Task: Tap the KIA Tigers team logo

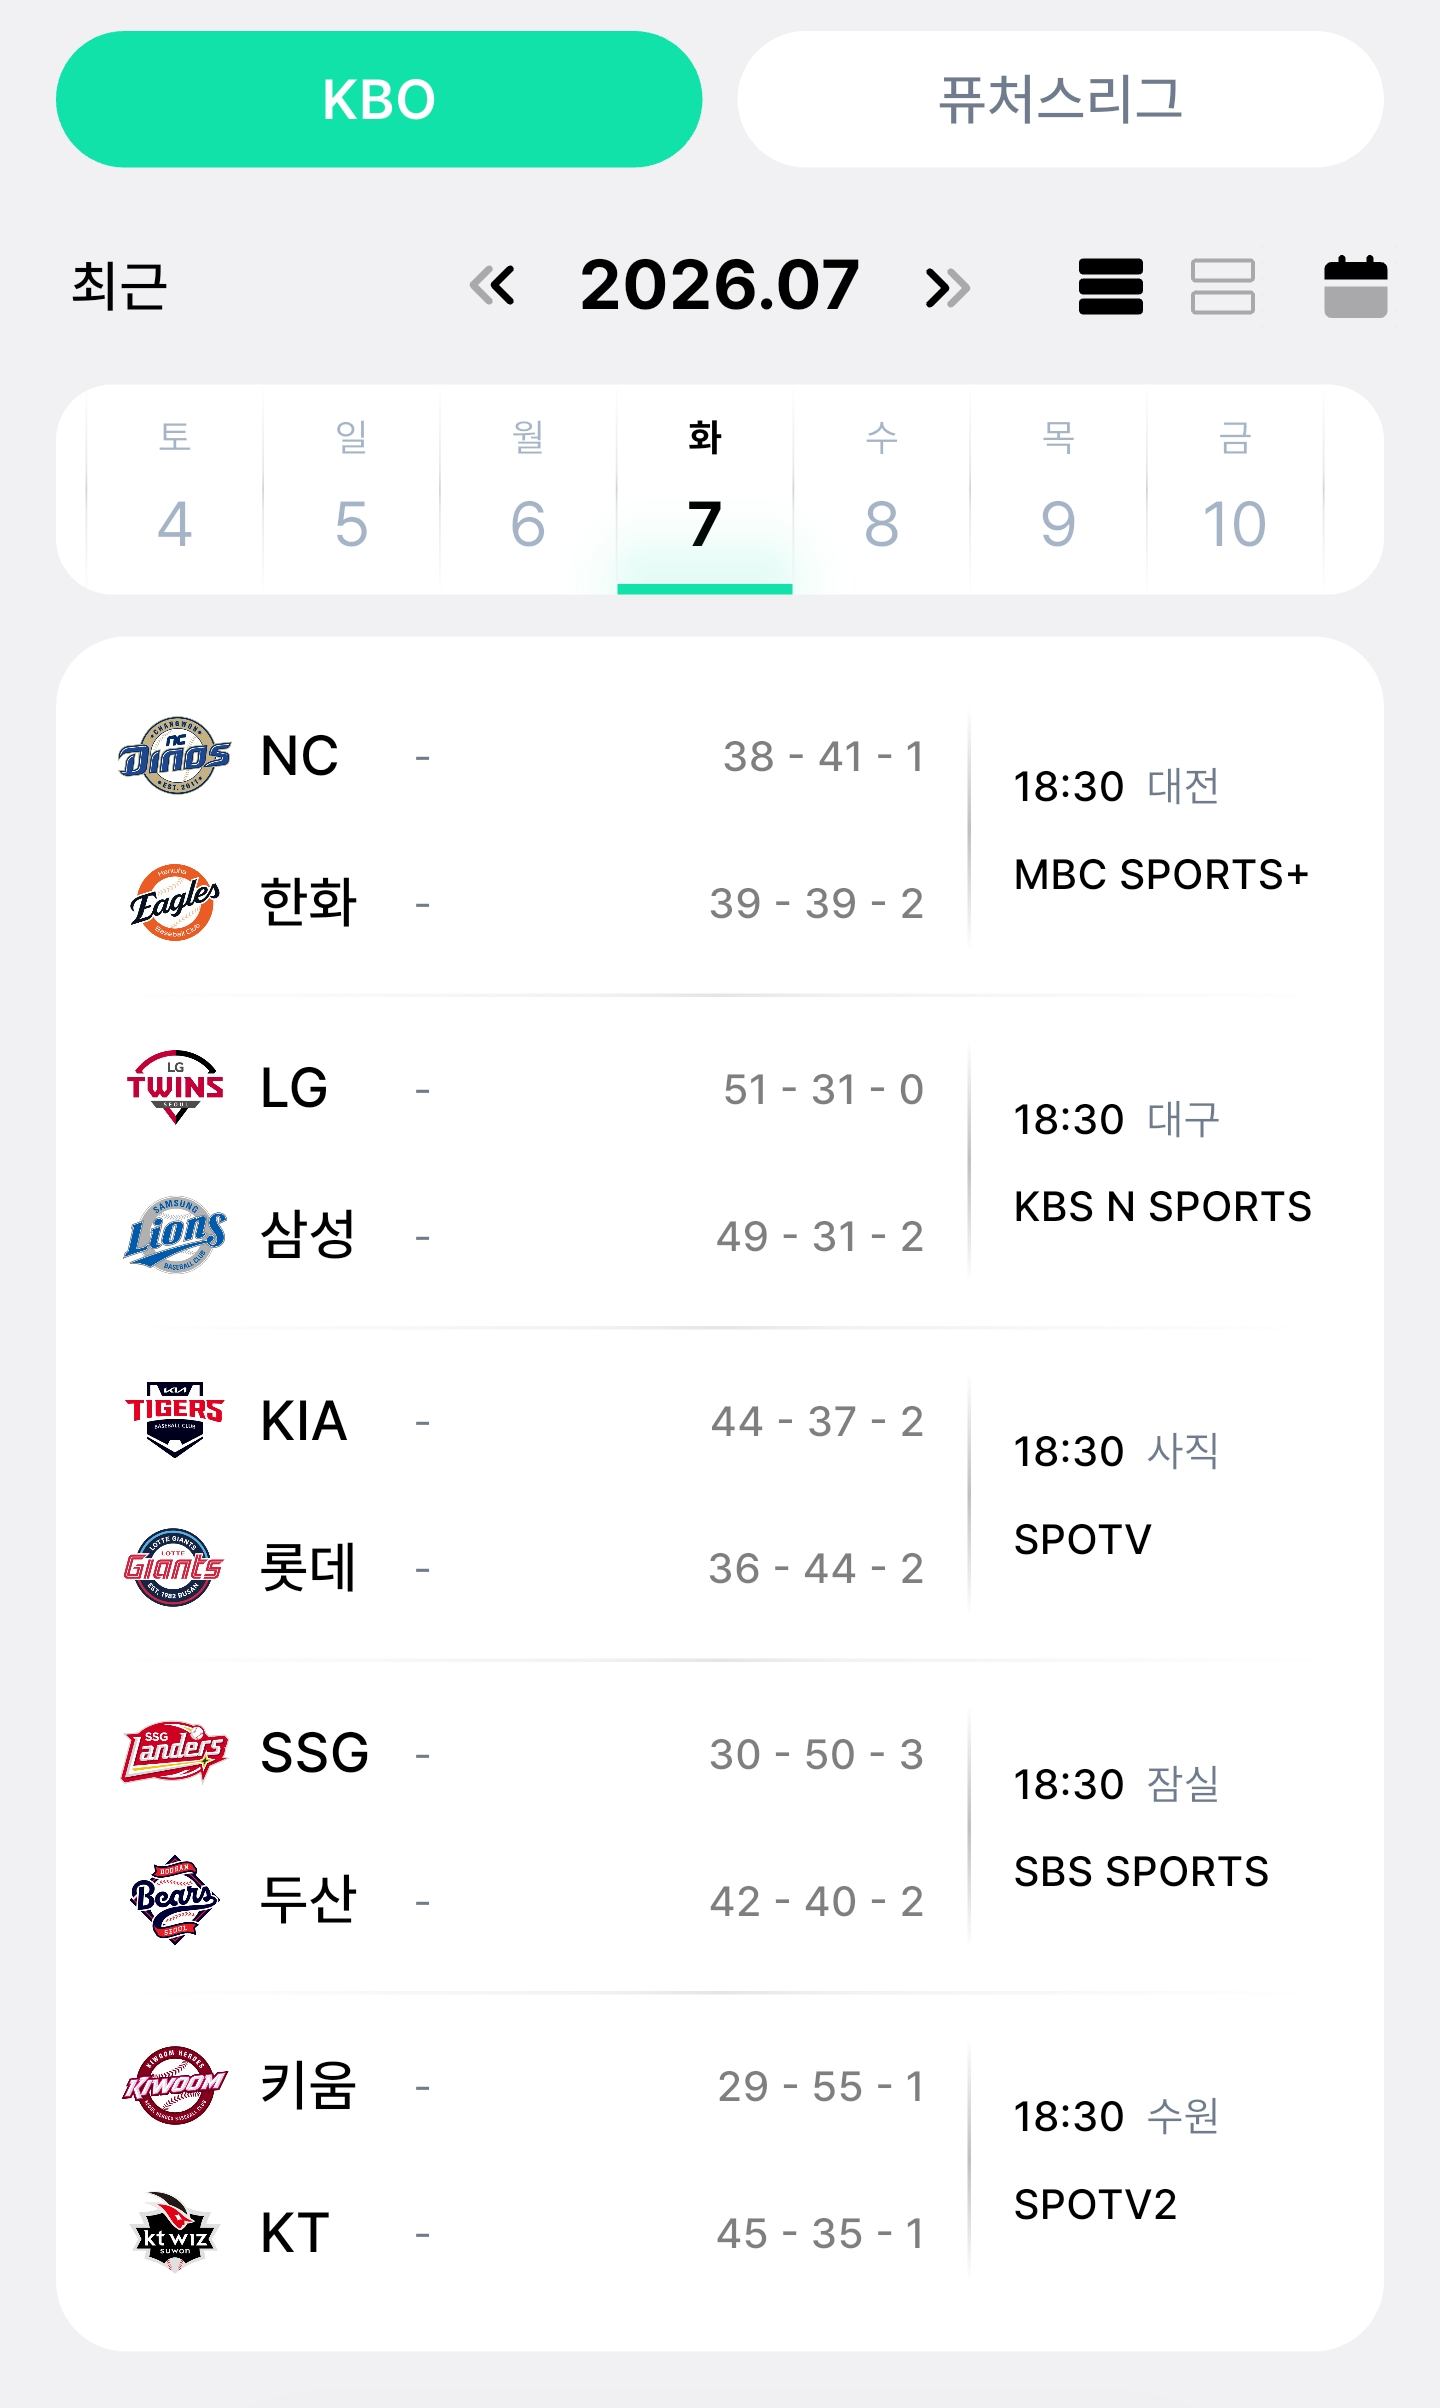Action: pyautogui.click(x=174, y=1420)
